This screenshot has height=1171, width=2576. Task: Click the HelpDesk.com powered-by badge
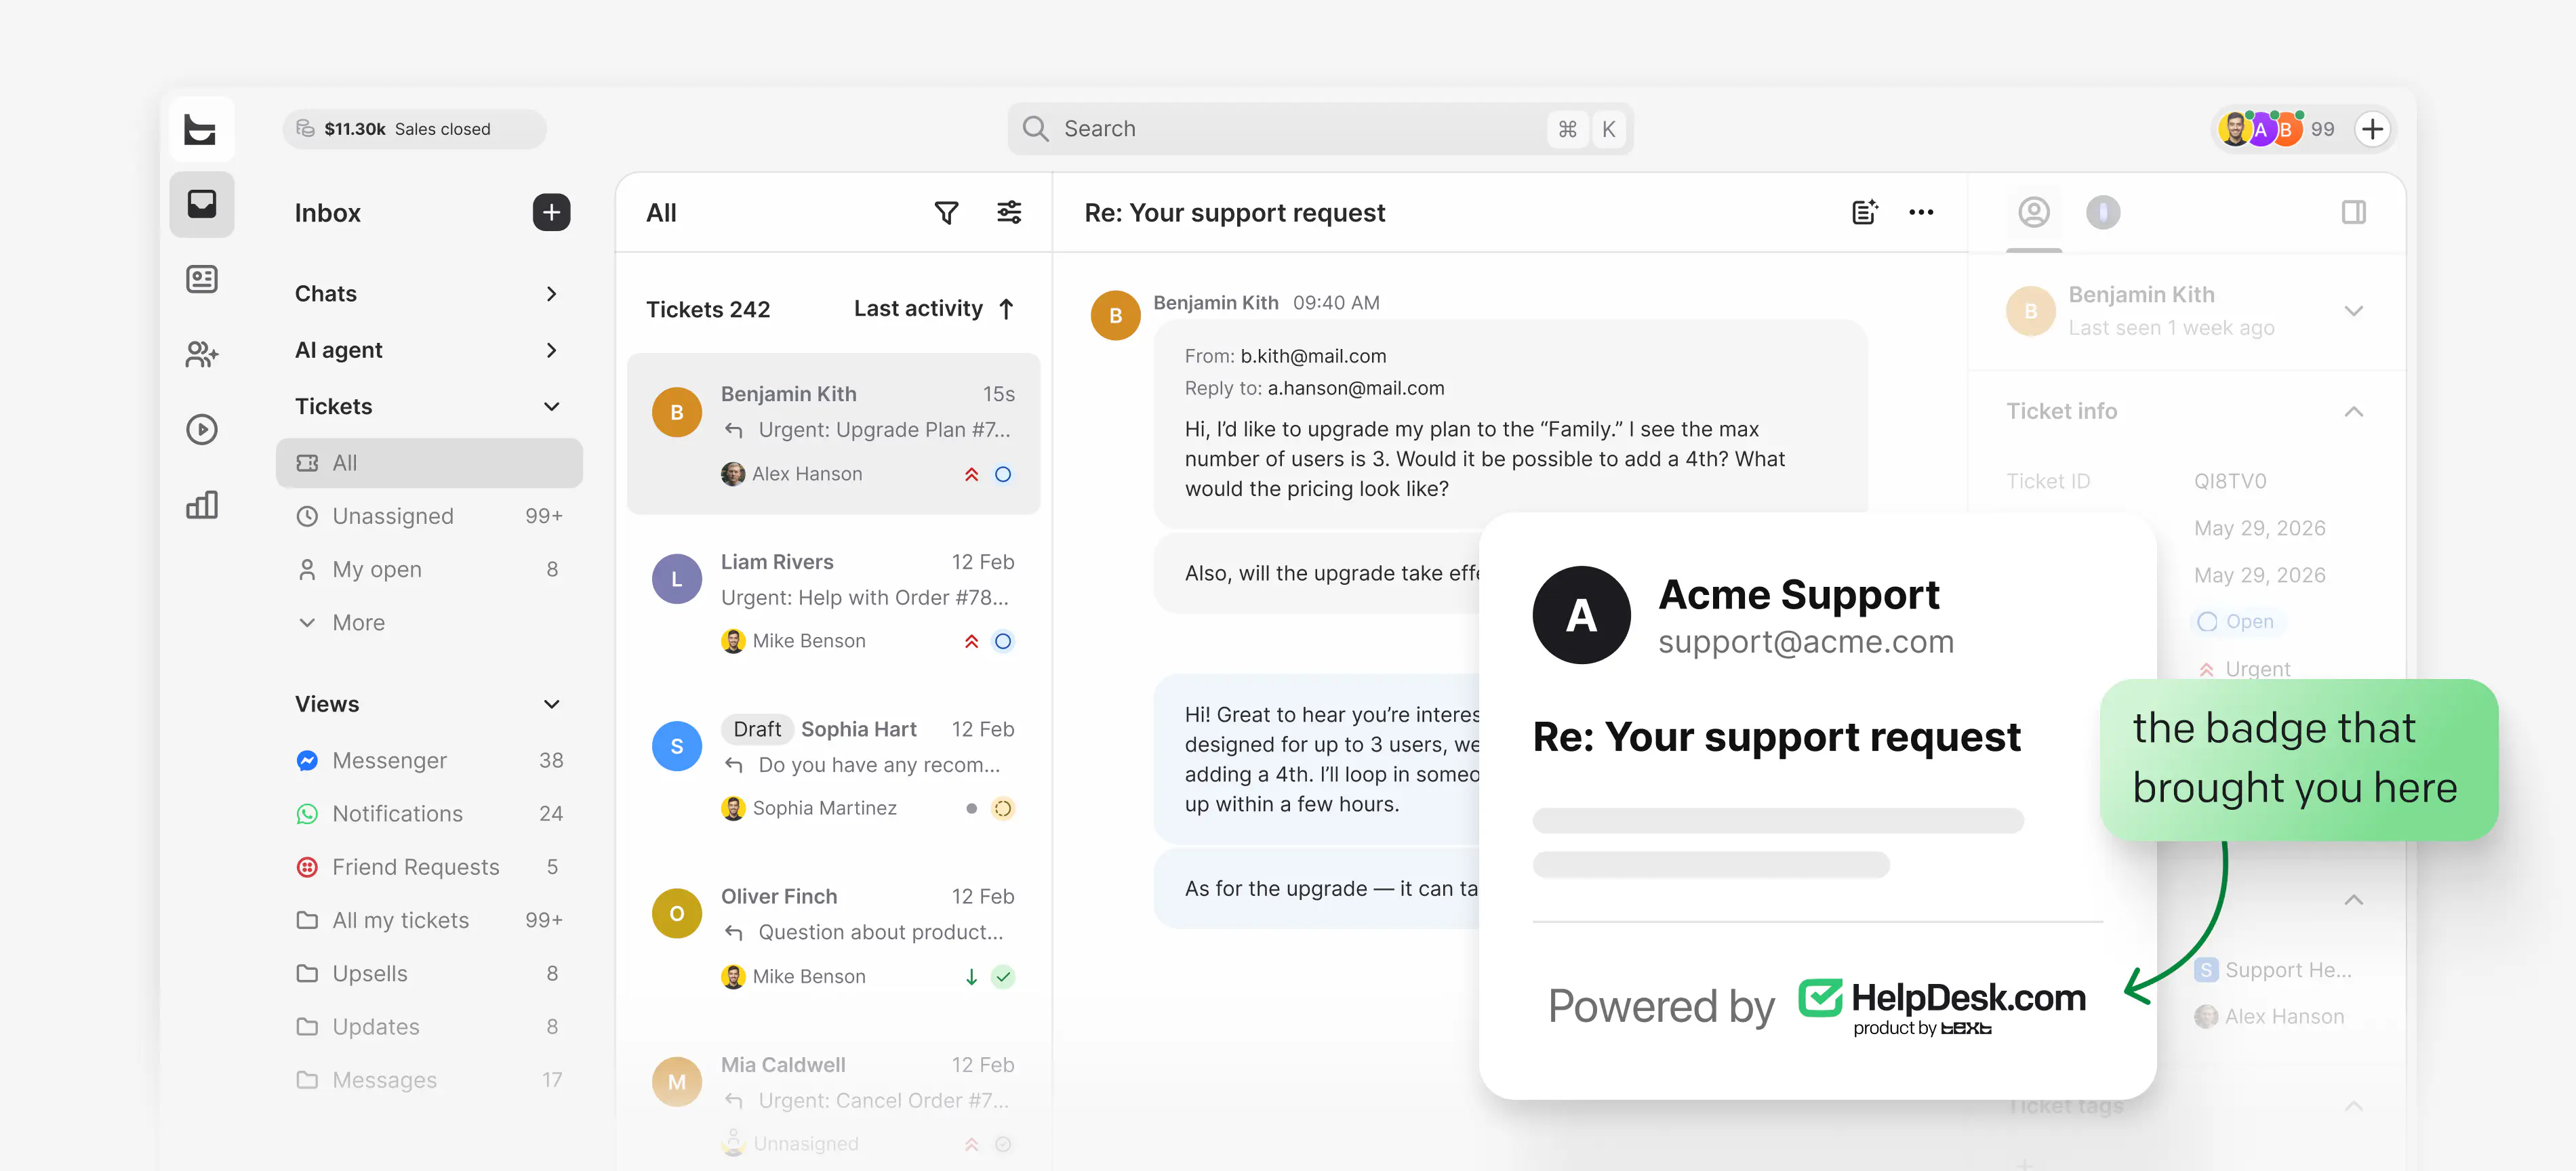tap(1942, 1006)
